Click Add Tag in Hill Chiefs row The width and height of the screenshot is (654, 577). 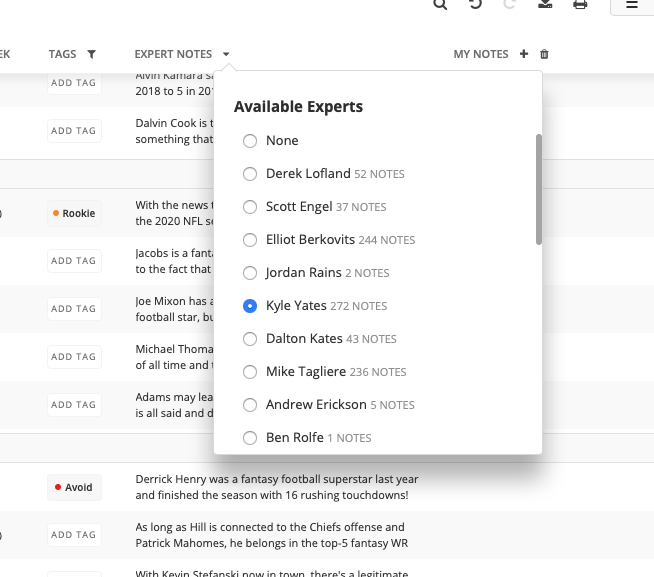pyautogui.click(x=74, y=535)
